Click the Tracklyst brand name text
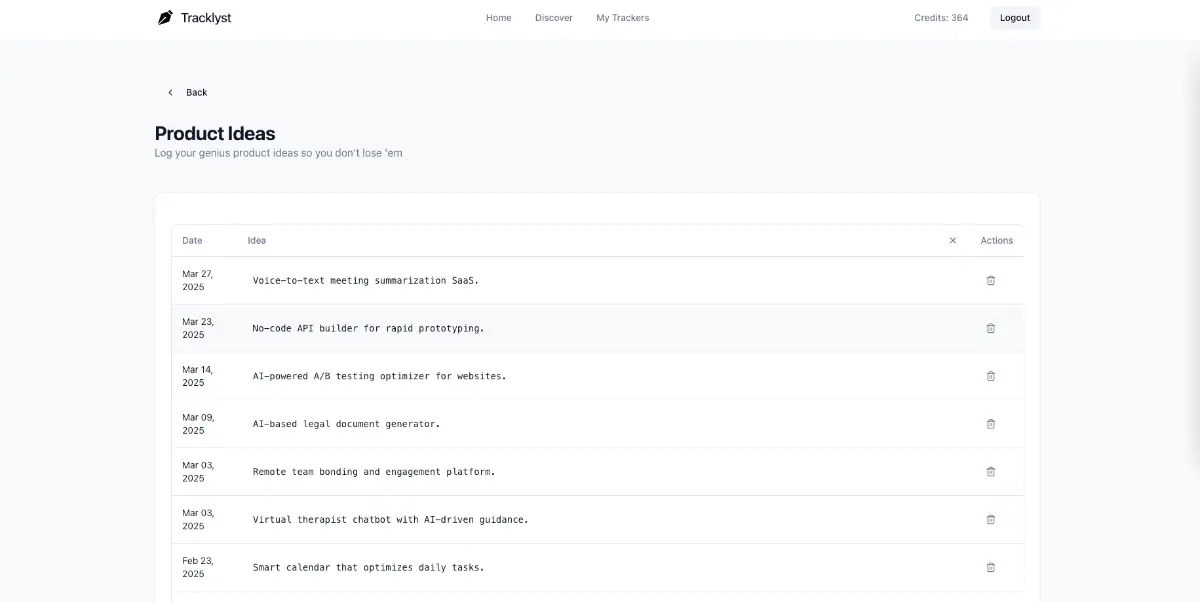This screenshot has width=1200, height=602. [x=205, y=17]
